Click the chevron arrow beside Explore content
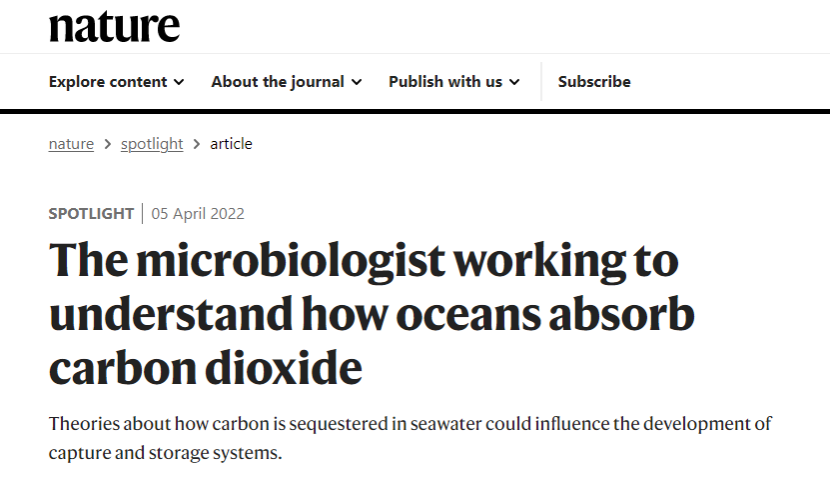The height and width of the screenshot is (490, 830). (x=179, y=82)
